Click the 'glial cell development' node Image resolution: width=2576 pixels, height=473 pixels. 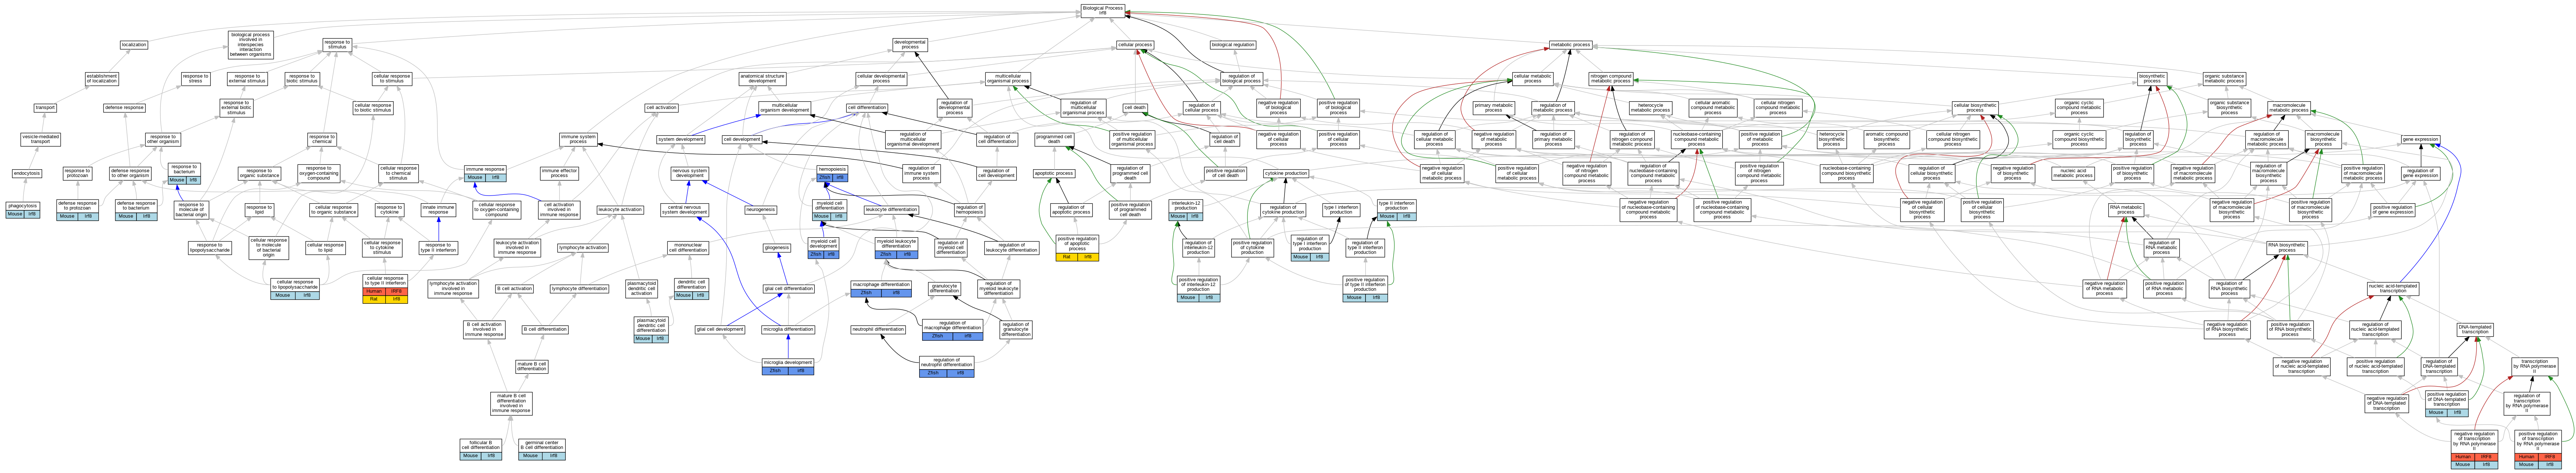click(720, 329)
